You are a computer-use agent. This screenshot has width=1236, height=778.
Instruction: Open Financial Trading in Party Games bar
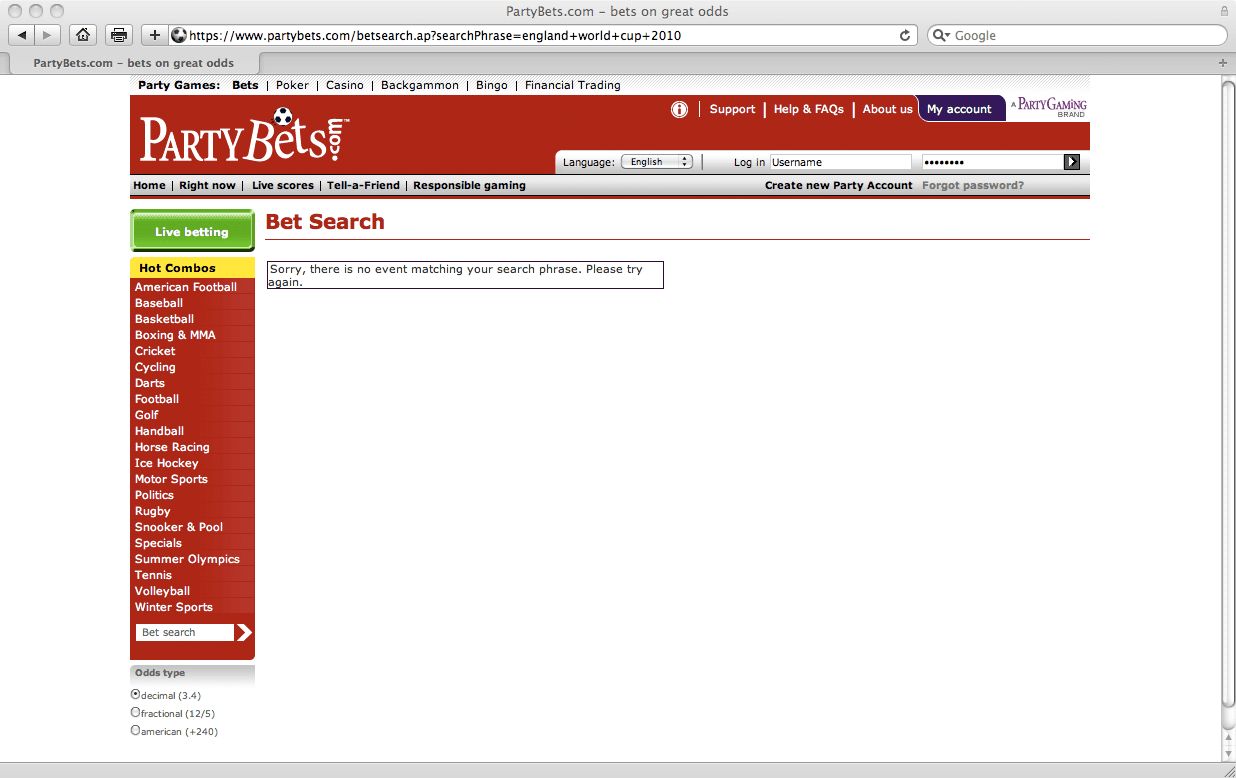[x=573, y=85]
